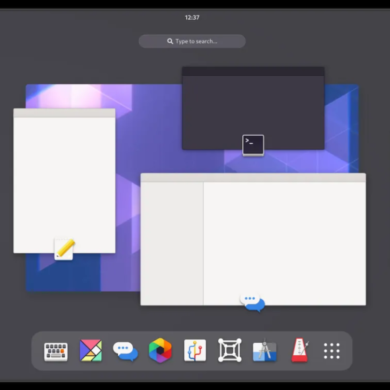Viewport: 390px width, 390px height.
Task: Open the on-screen keyboard app in the dash
Action: click(x=56, y=351)
